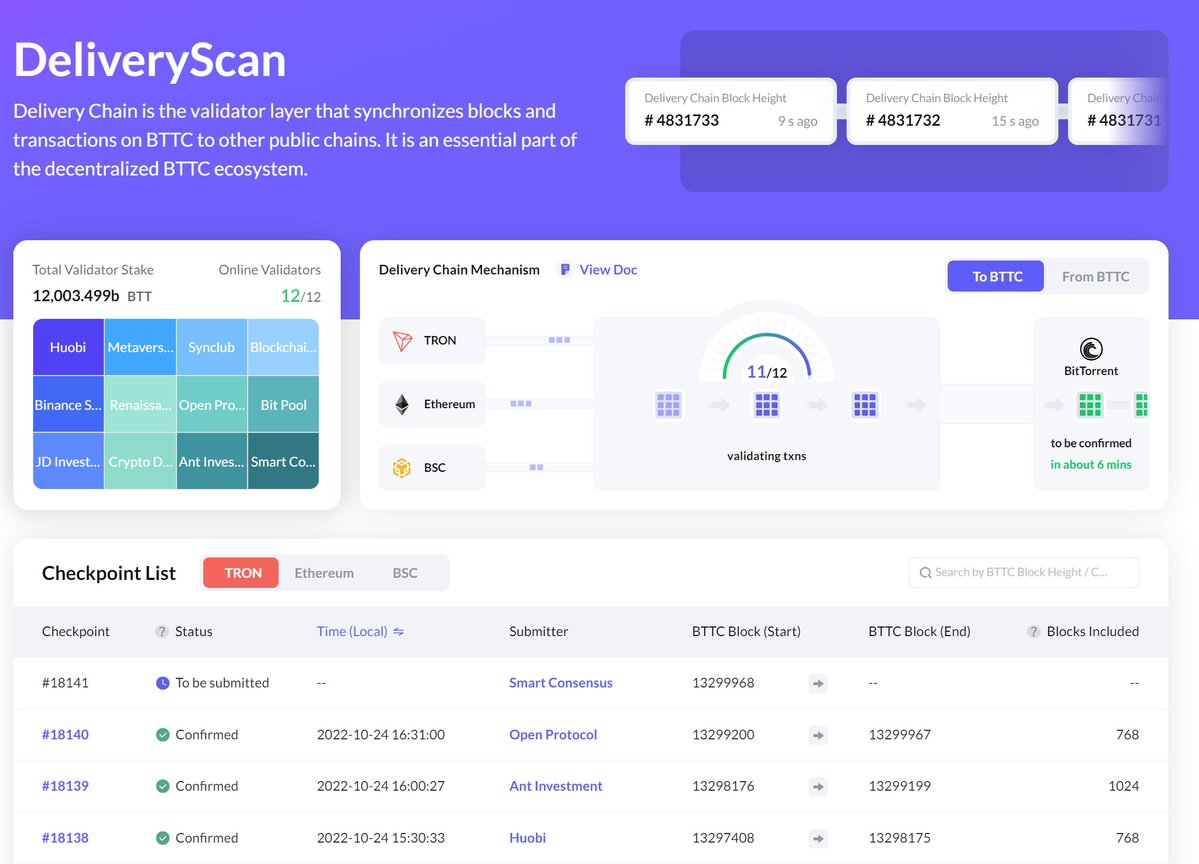Click the center block grid under 11/12 gauge
Viewport: 1199px width, 864px height.
pyautogui.click(x=766, y=404)
